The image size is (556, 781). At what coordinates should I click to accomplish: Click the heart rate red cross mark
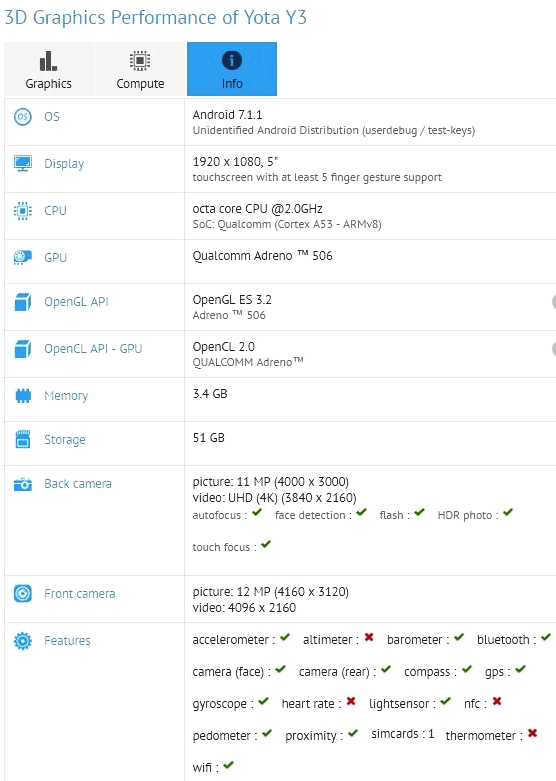coord(351,701)
